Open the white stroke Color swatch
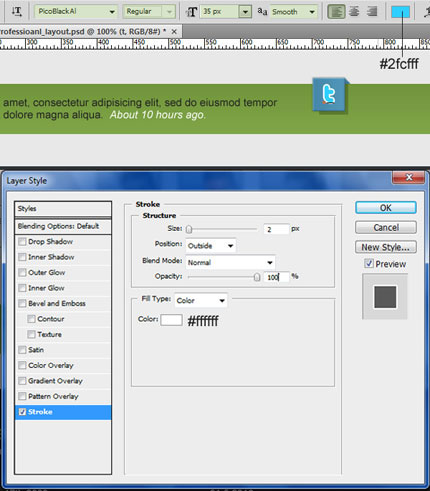 [171, 320]
